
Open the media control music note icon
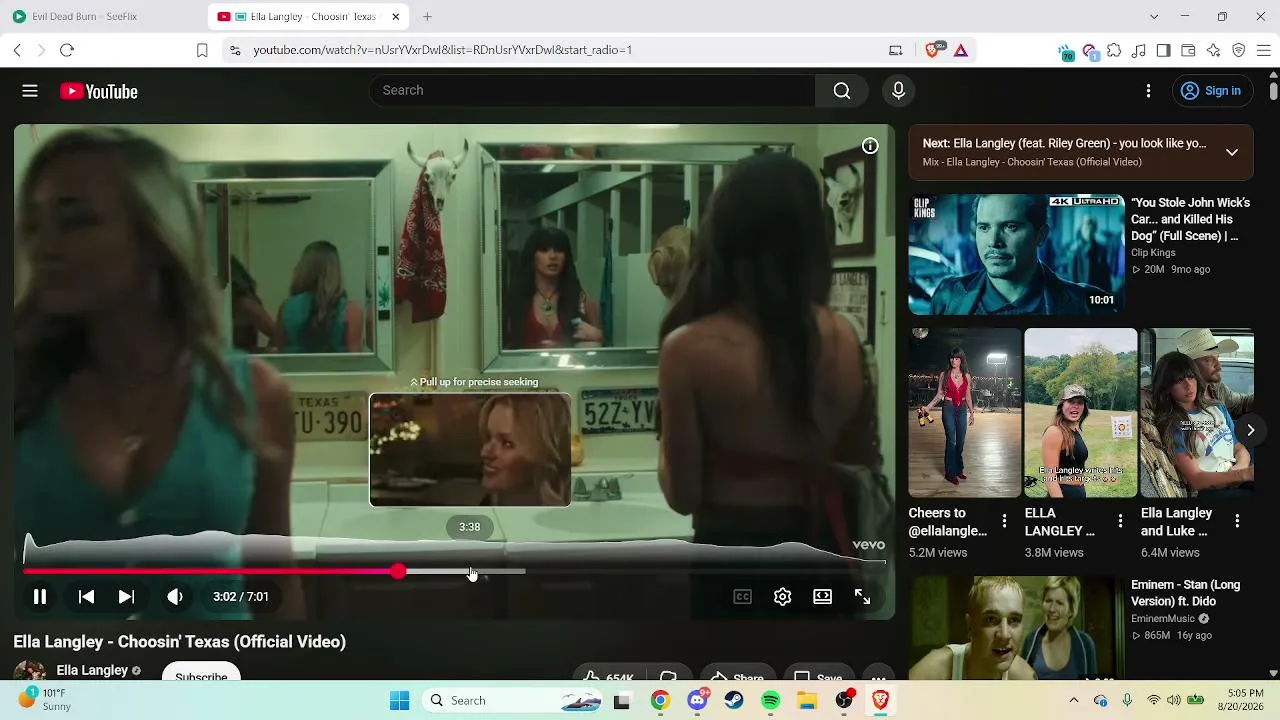pyautogui.click(x=1139, y=50)
